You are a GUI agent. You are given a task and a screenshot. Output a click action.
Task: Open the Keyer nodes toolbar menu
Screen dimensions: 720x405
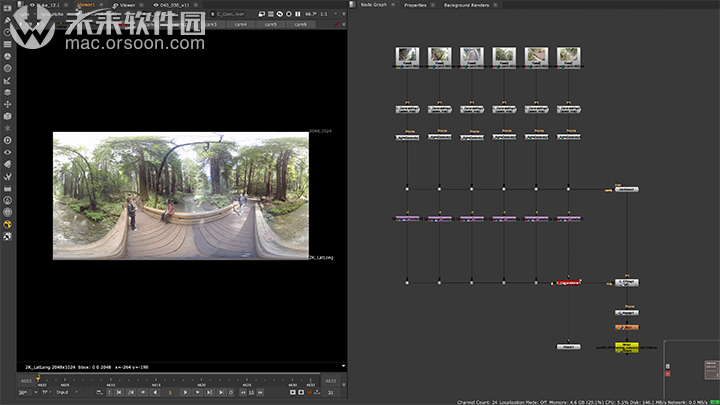tap(7, 80)
